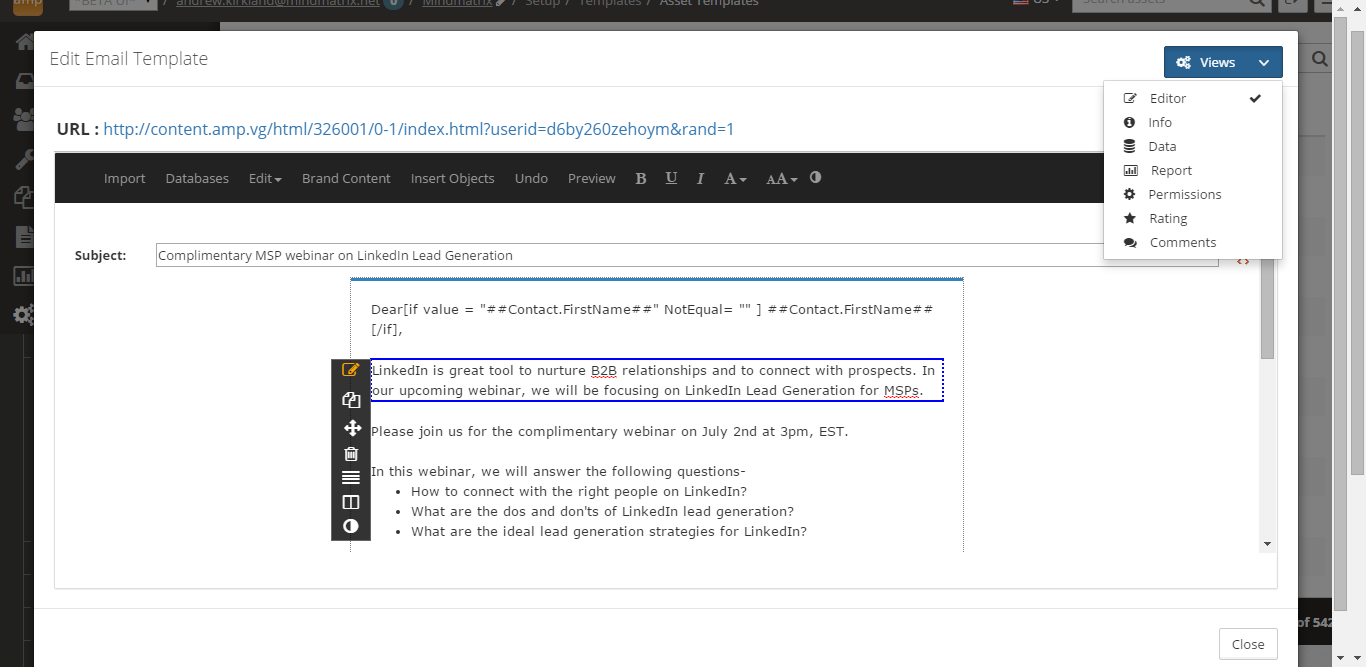Click the columns layout icon
1366x667 pixels.
tap(351, 502)
